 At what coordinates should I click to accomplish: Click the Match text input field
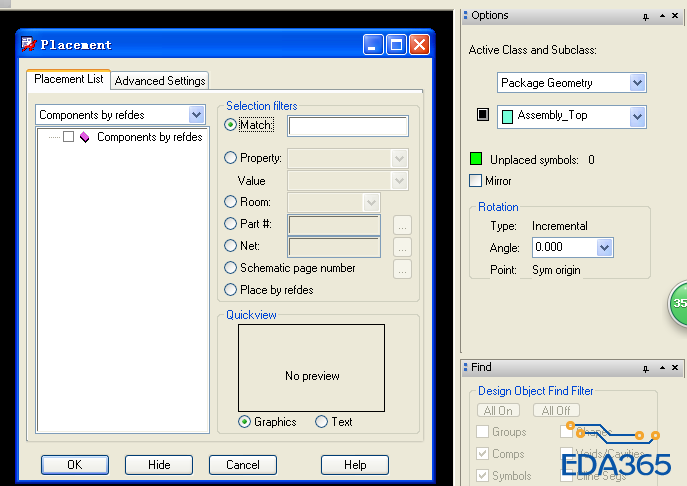pyautogui.click(x=348, y=126)
